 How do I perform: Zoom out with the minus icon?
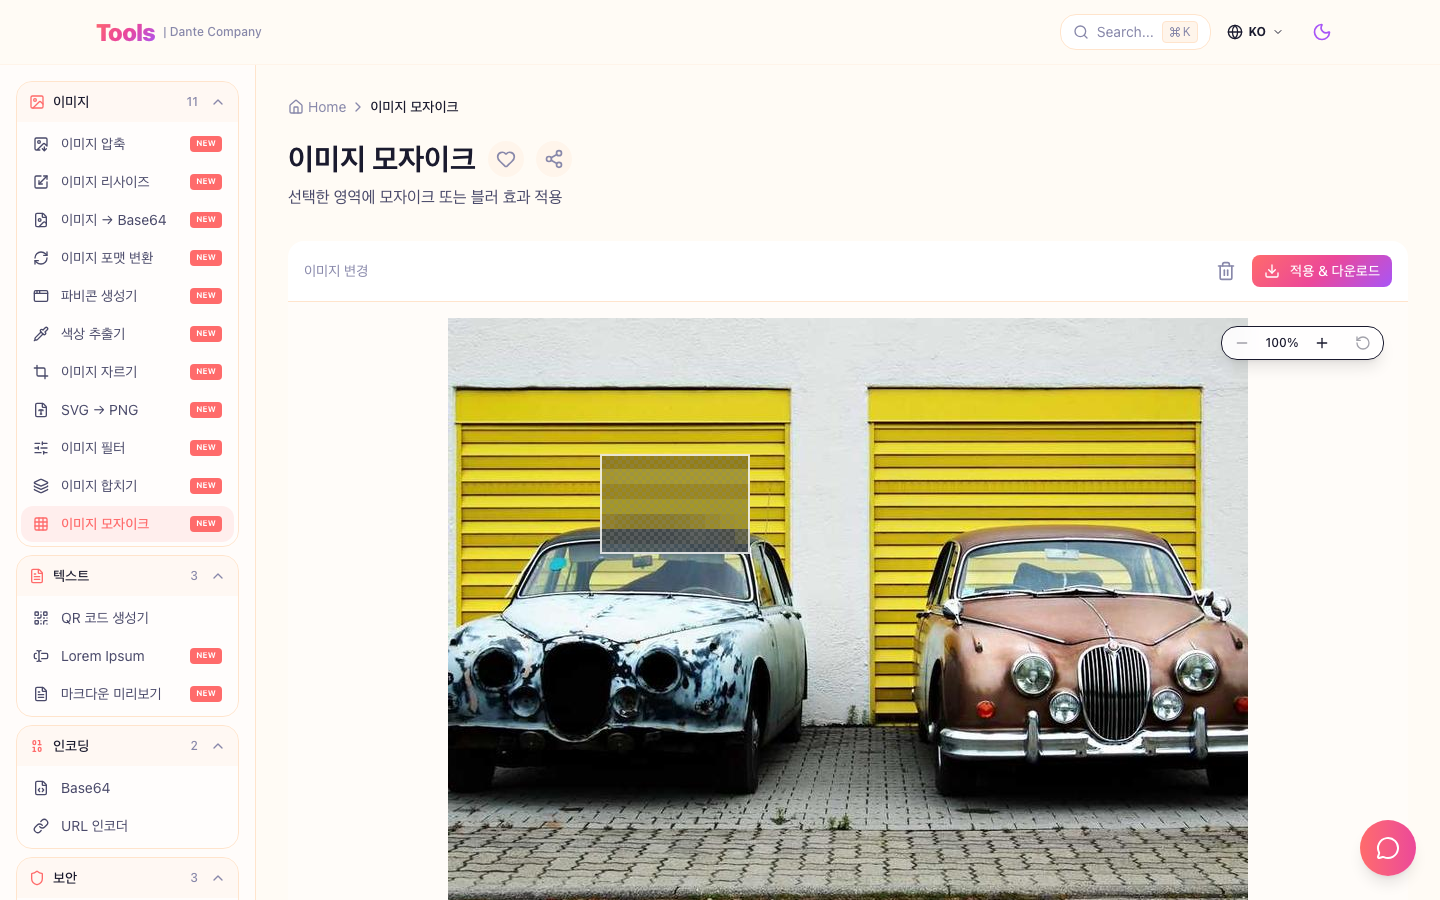(x=1242, y=343)
